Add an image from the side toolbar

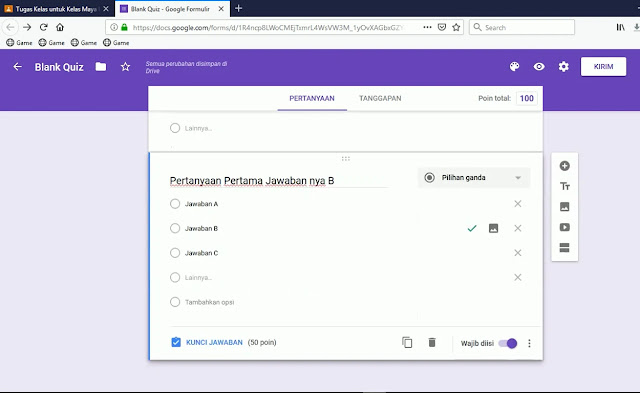[564, 207]
